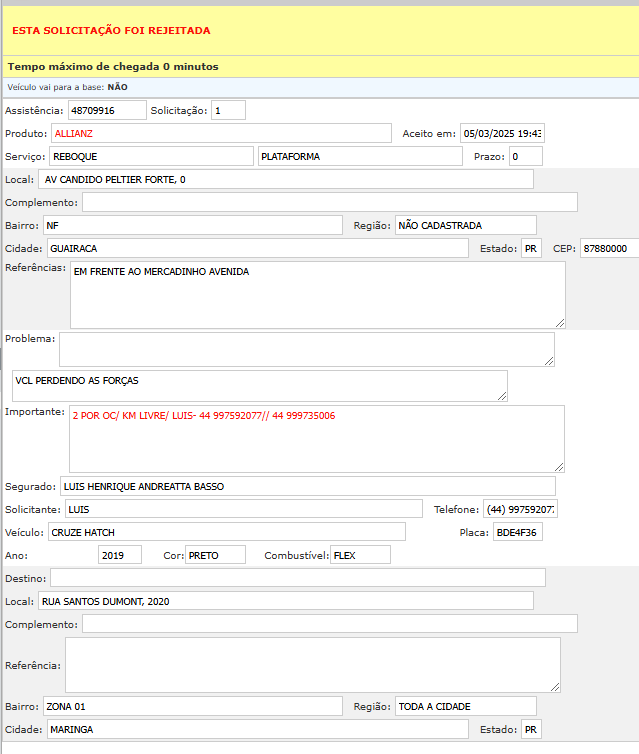Select the Combustível field showing FLEX
The width and height of the screenshot is (639, 754).
tap(360, 554)
